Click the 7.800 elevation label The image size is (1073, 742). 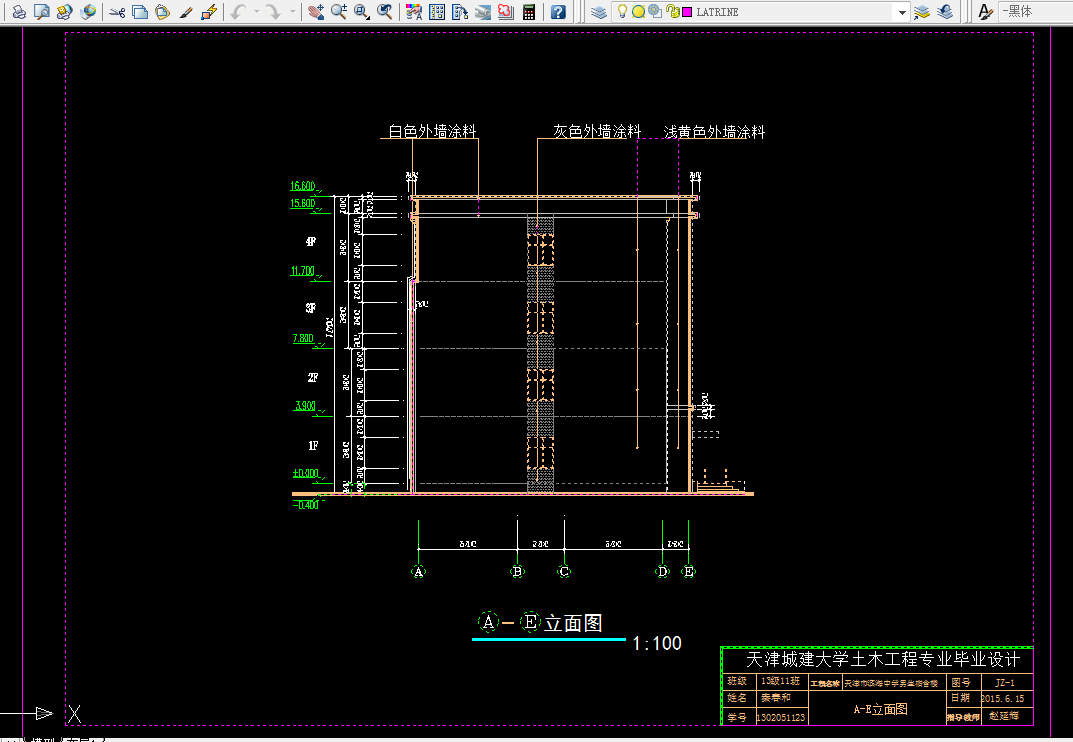303,338
